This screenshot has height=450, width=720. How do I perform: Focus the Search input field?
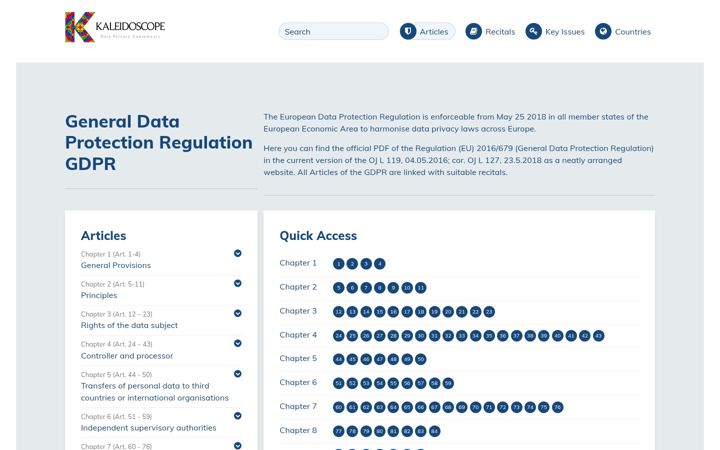pyautogui.click(x=333, y=31)
